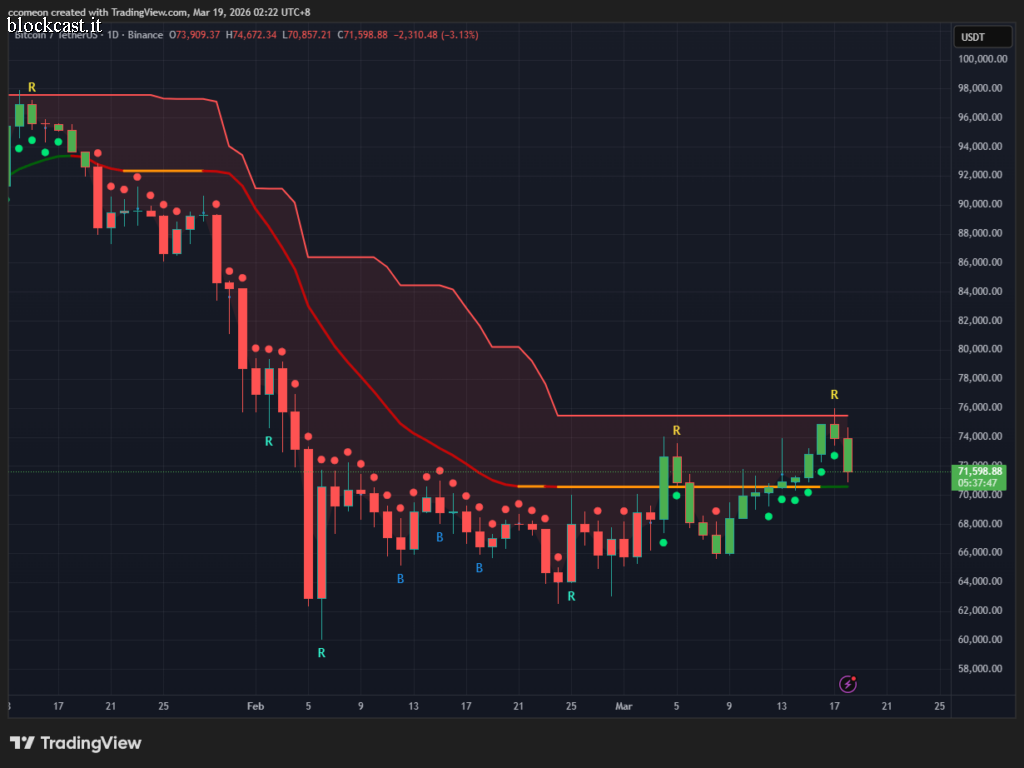Screen dimensions: 1024x768
Task: Click the −2,310.48 (−3.13%) change value
Action: (x=436, y=35)
